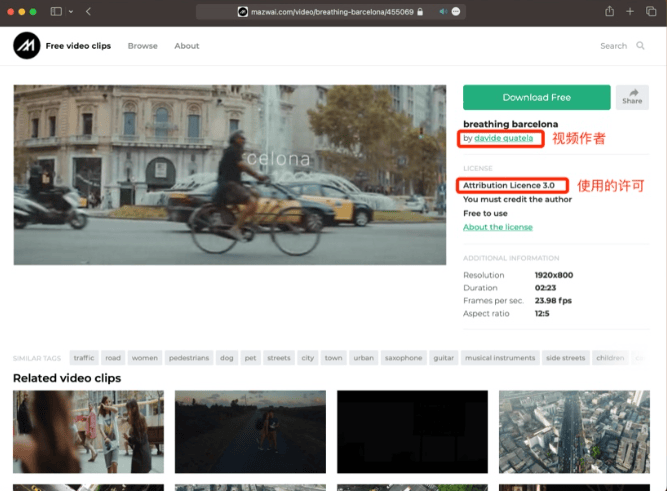The image size is (667, 491).
Task: Go back with the Safari back arrow
Action: [88, 11]
